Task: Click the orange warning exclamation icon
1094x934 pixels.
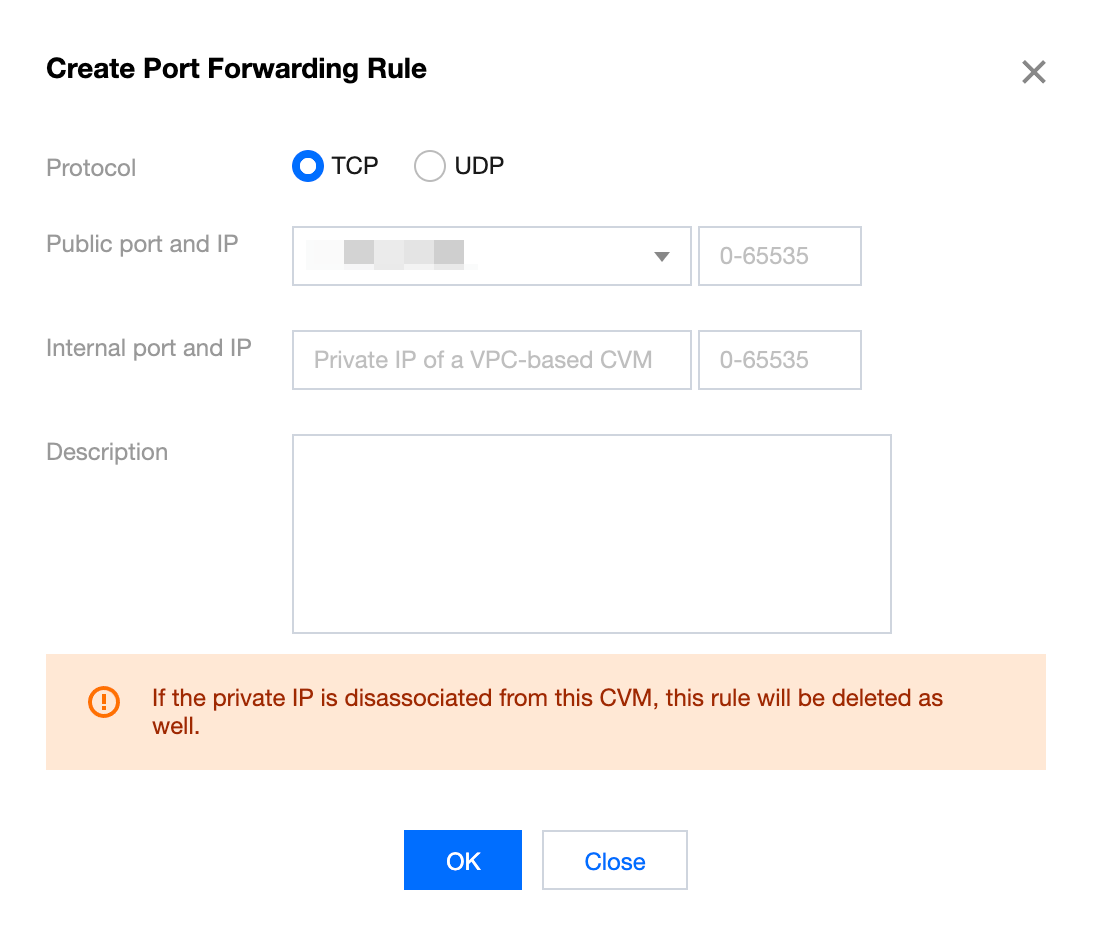Action: 104,702
